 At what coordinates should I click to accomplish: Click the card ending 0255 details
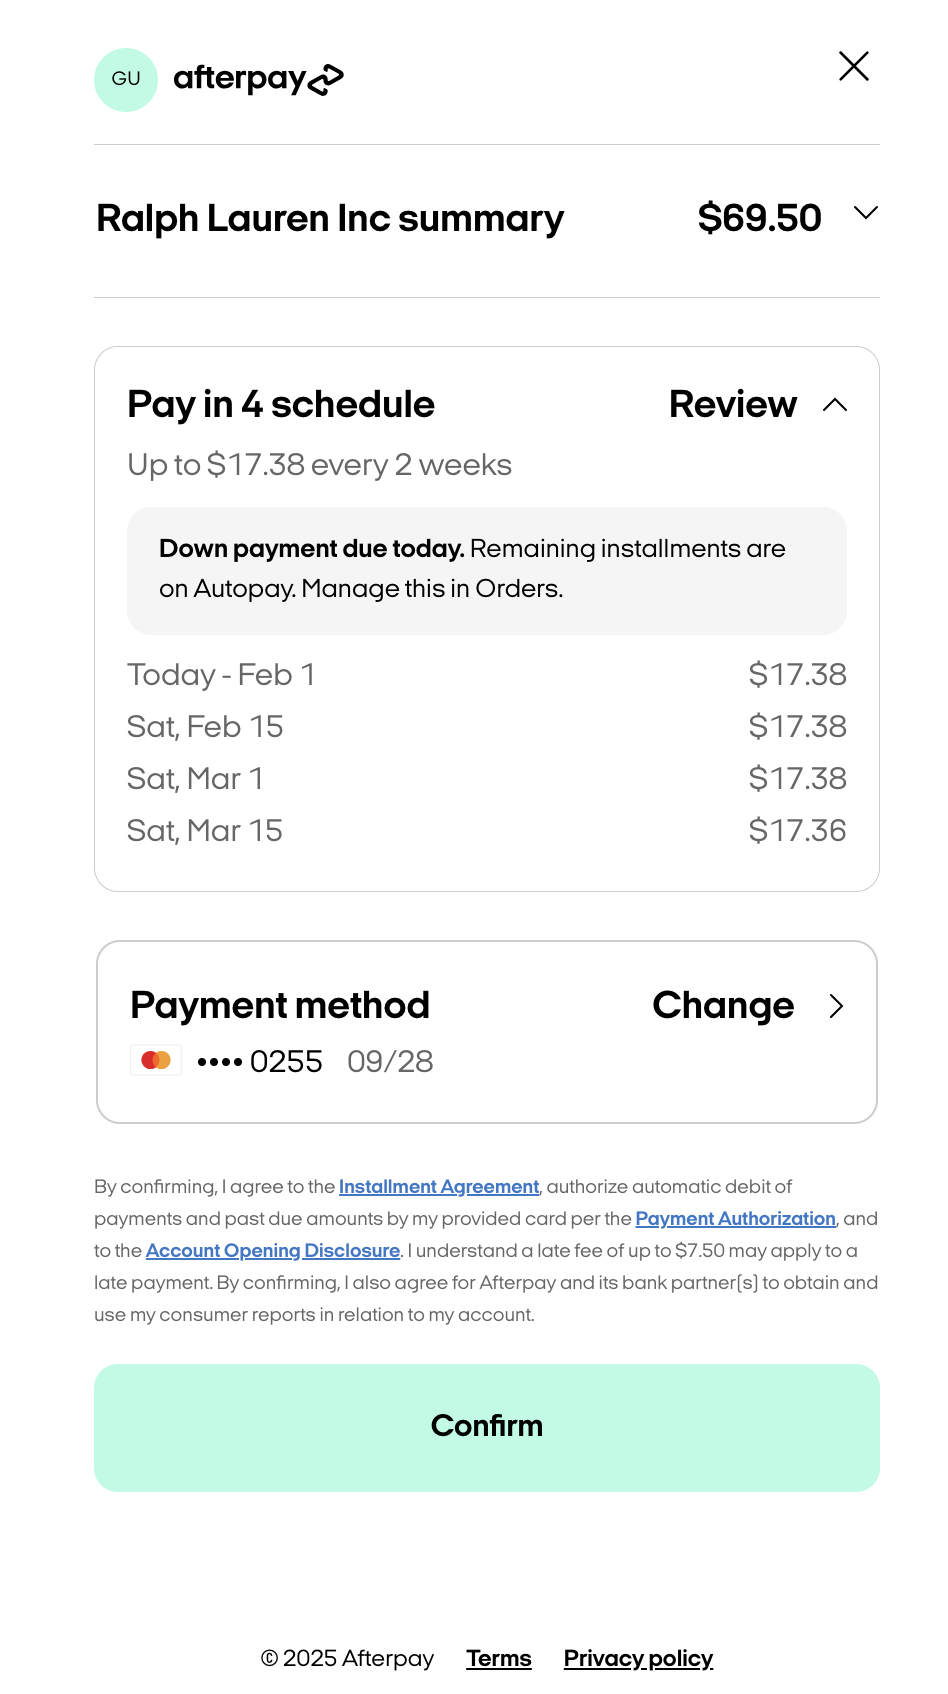(x=315, y=1061)
